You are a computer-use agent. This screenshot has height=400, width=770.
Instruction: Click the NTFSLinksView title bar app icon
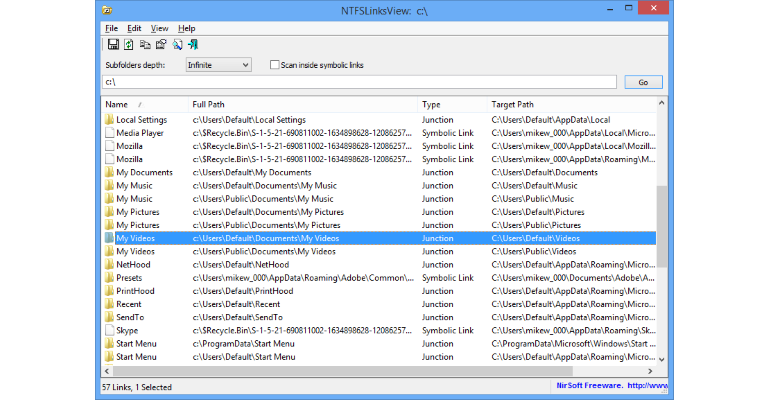tap(107, 10)
